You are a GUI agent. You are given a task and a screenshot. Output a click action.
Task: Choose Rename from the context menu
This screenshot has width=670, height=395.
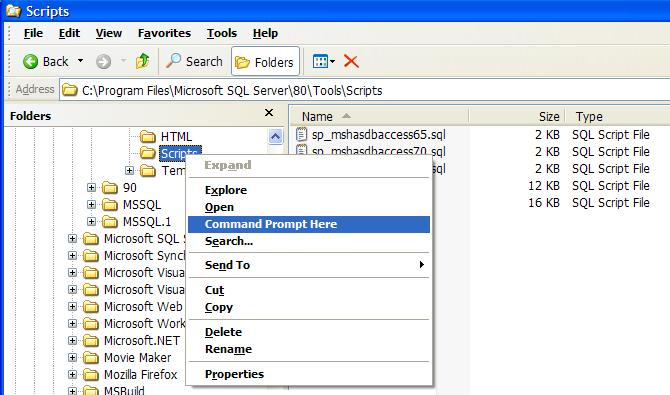(309, 349)
